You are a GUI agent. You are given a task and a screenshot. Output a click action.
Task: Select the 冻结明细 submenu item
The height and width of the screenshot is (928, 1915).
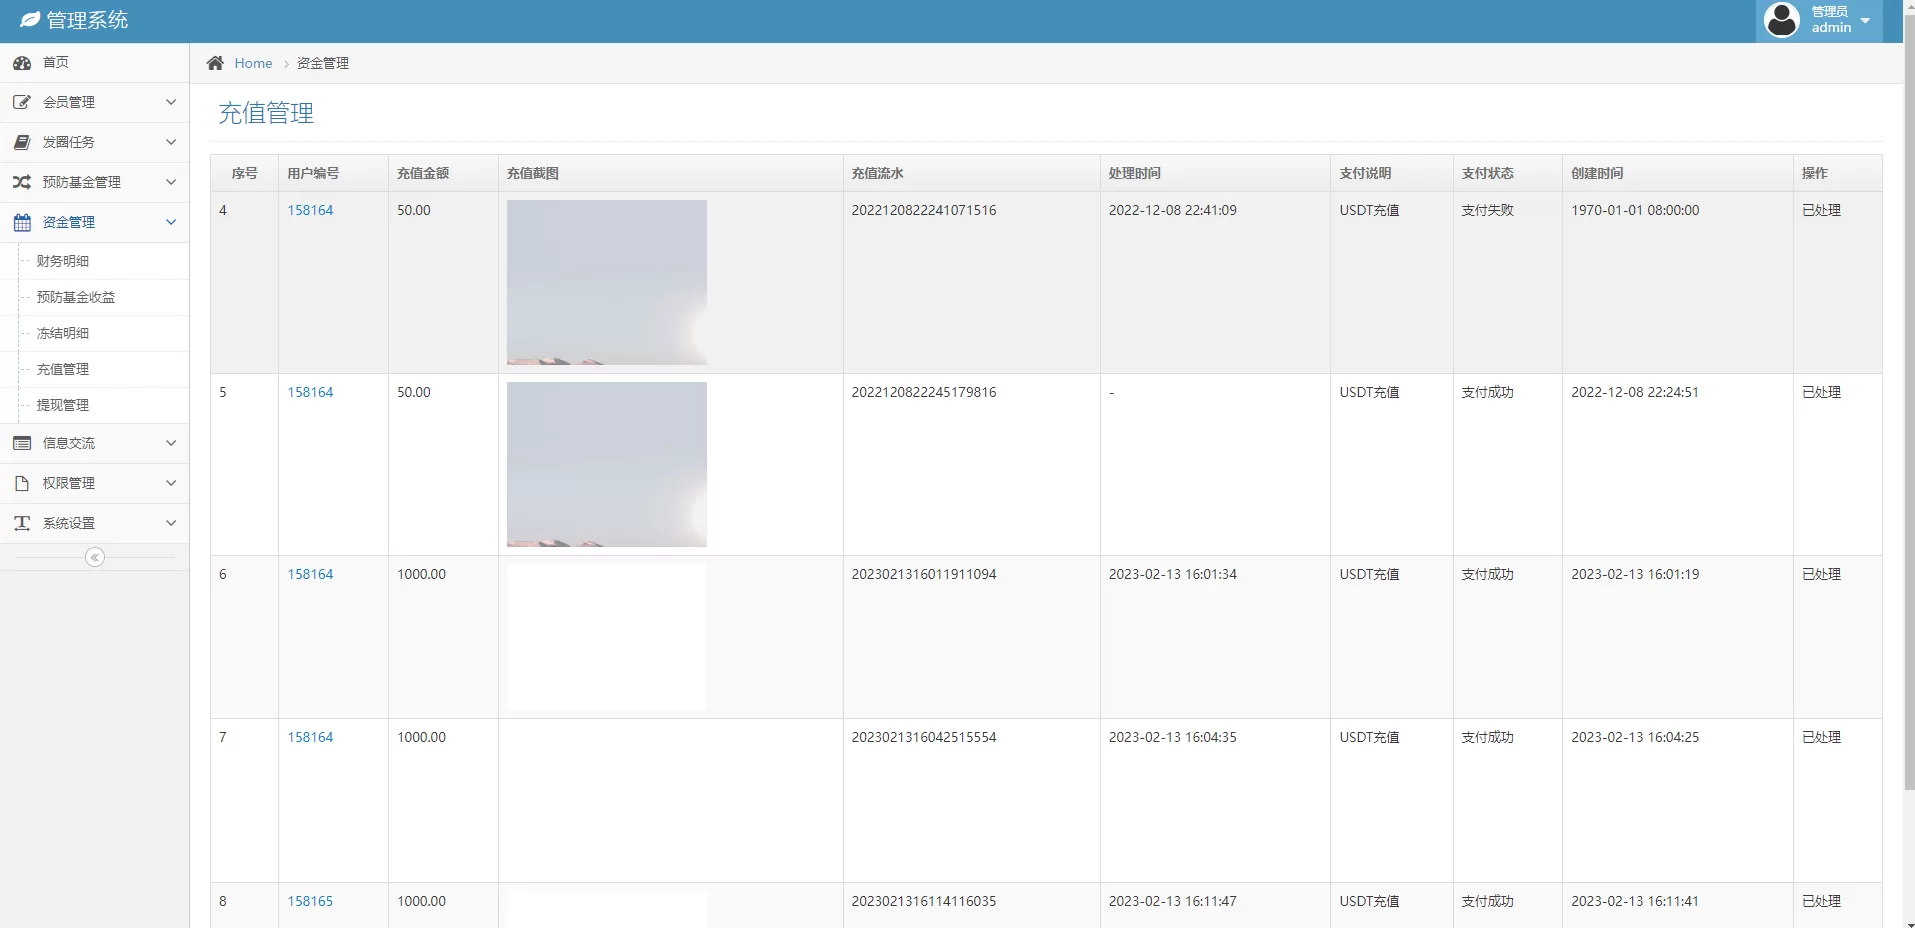click(63, 333)
